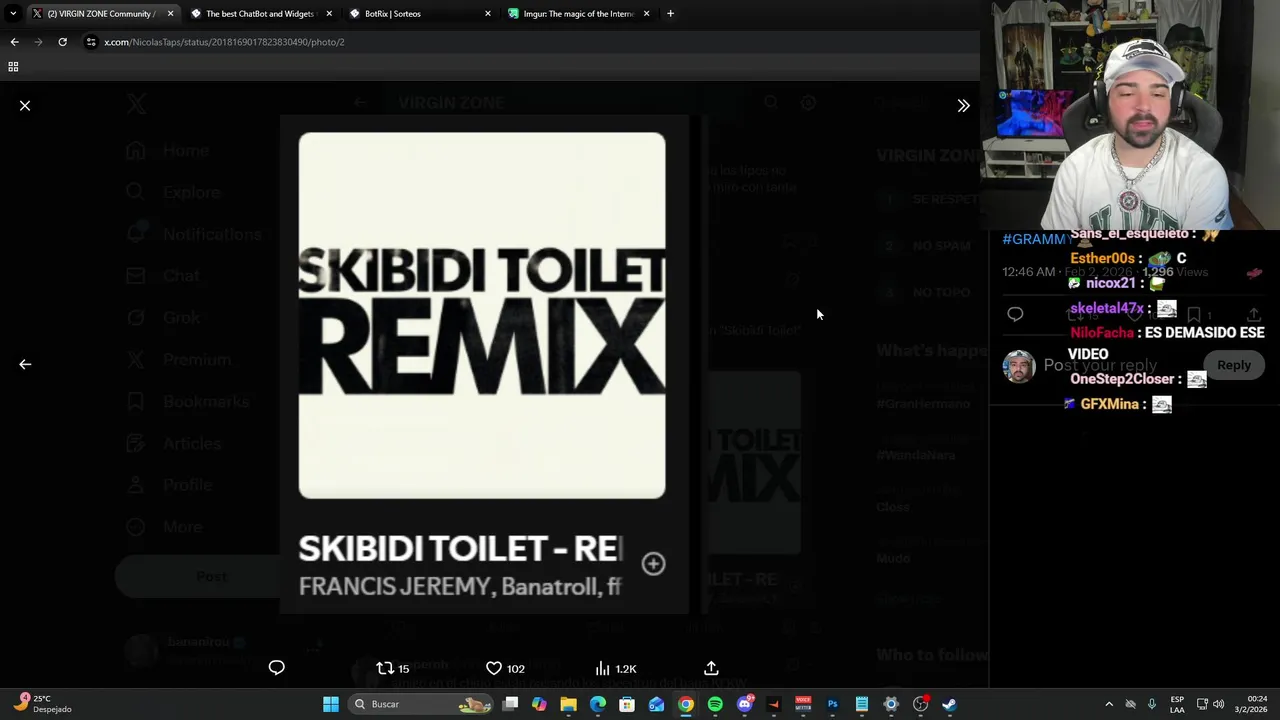Click the Skibidi Toilet Remix image

(x=482, y=315)
